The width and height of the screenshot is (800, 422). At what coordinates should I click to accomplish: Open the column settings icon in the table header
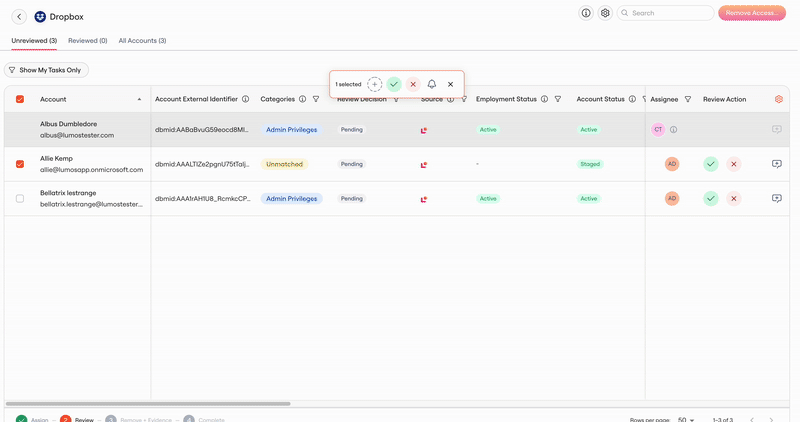click(x=779, y=99)
